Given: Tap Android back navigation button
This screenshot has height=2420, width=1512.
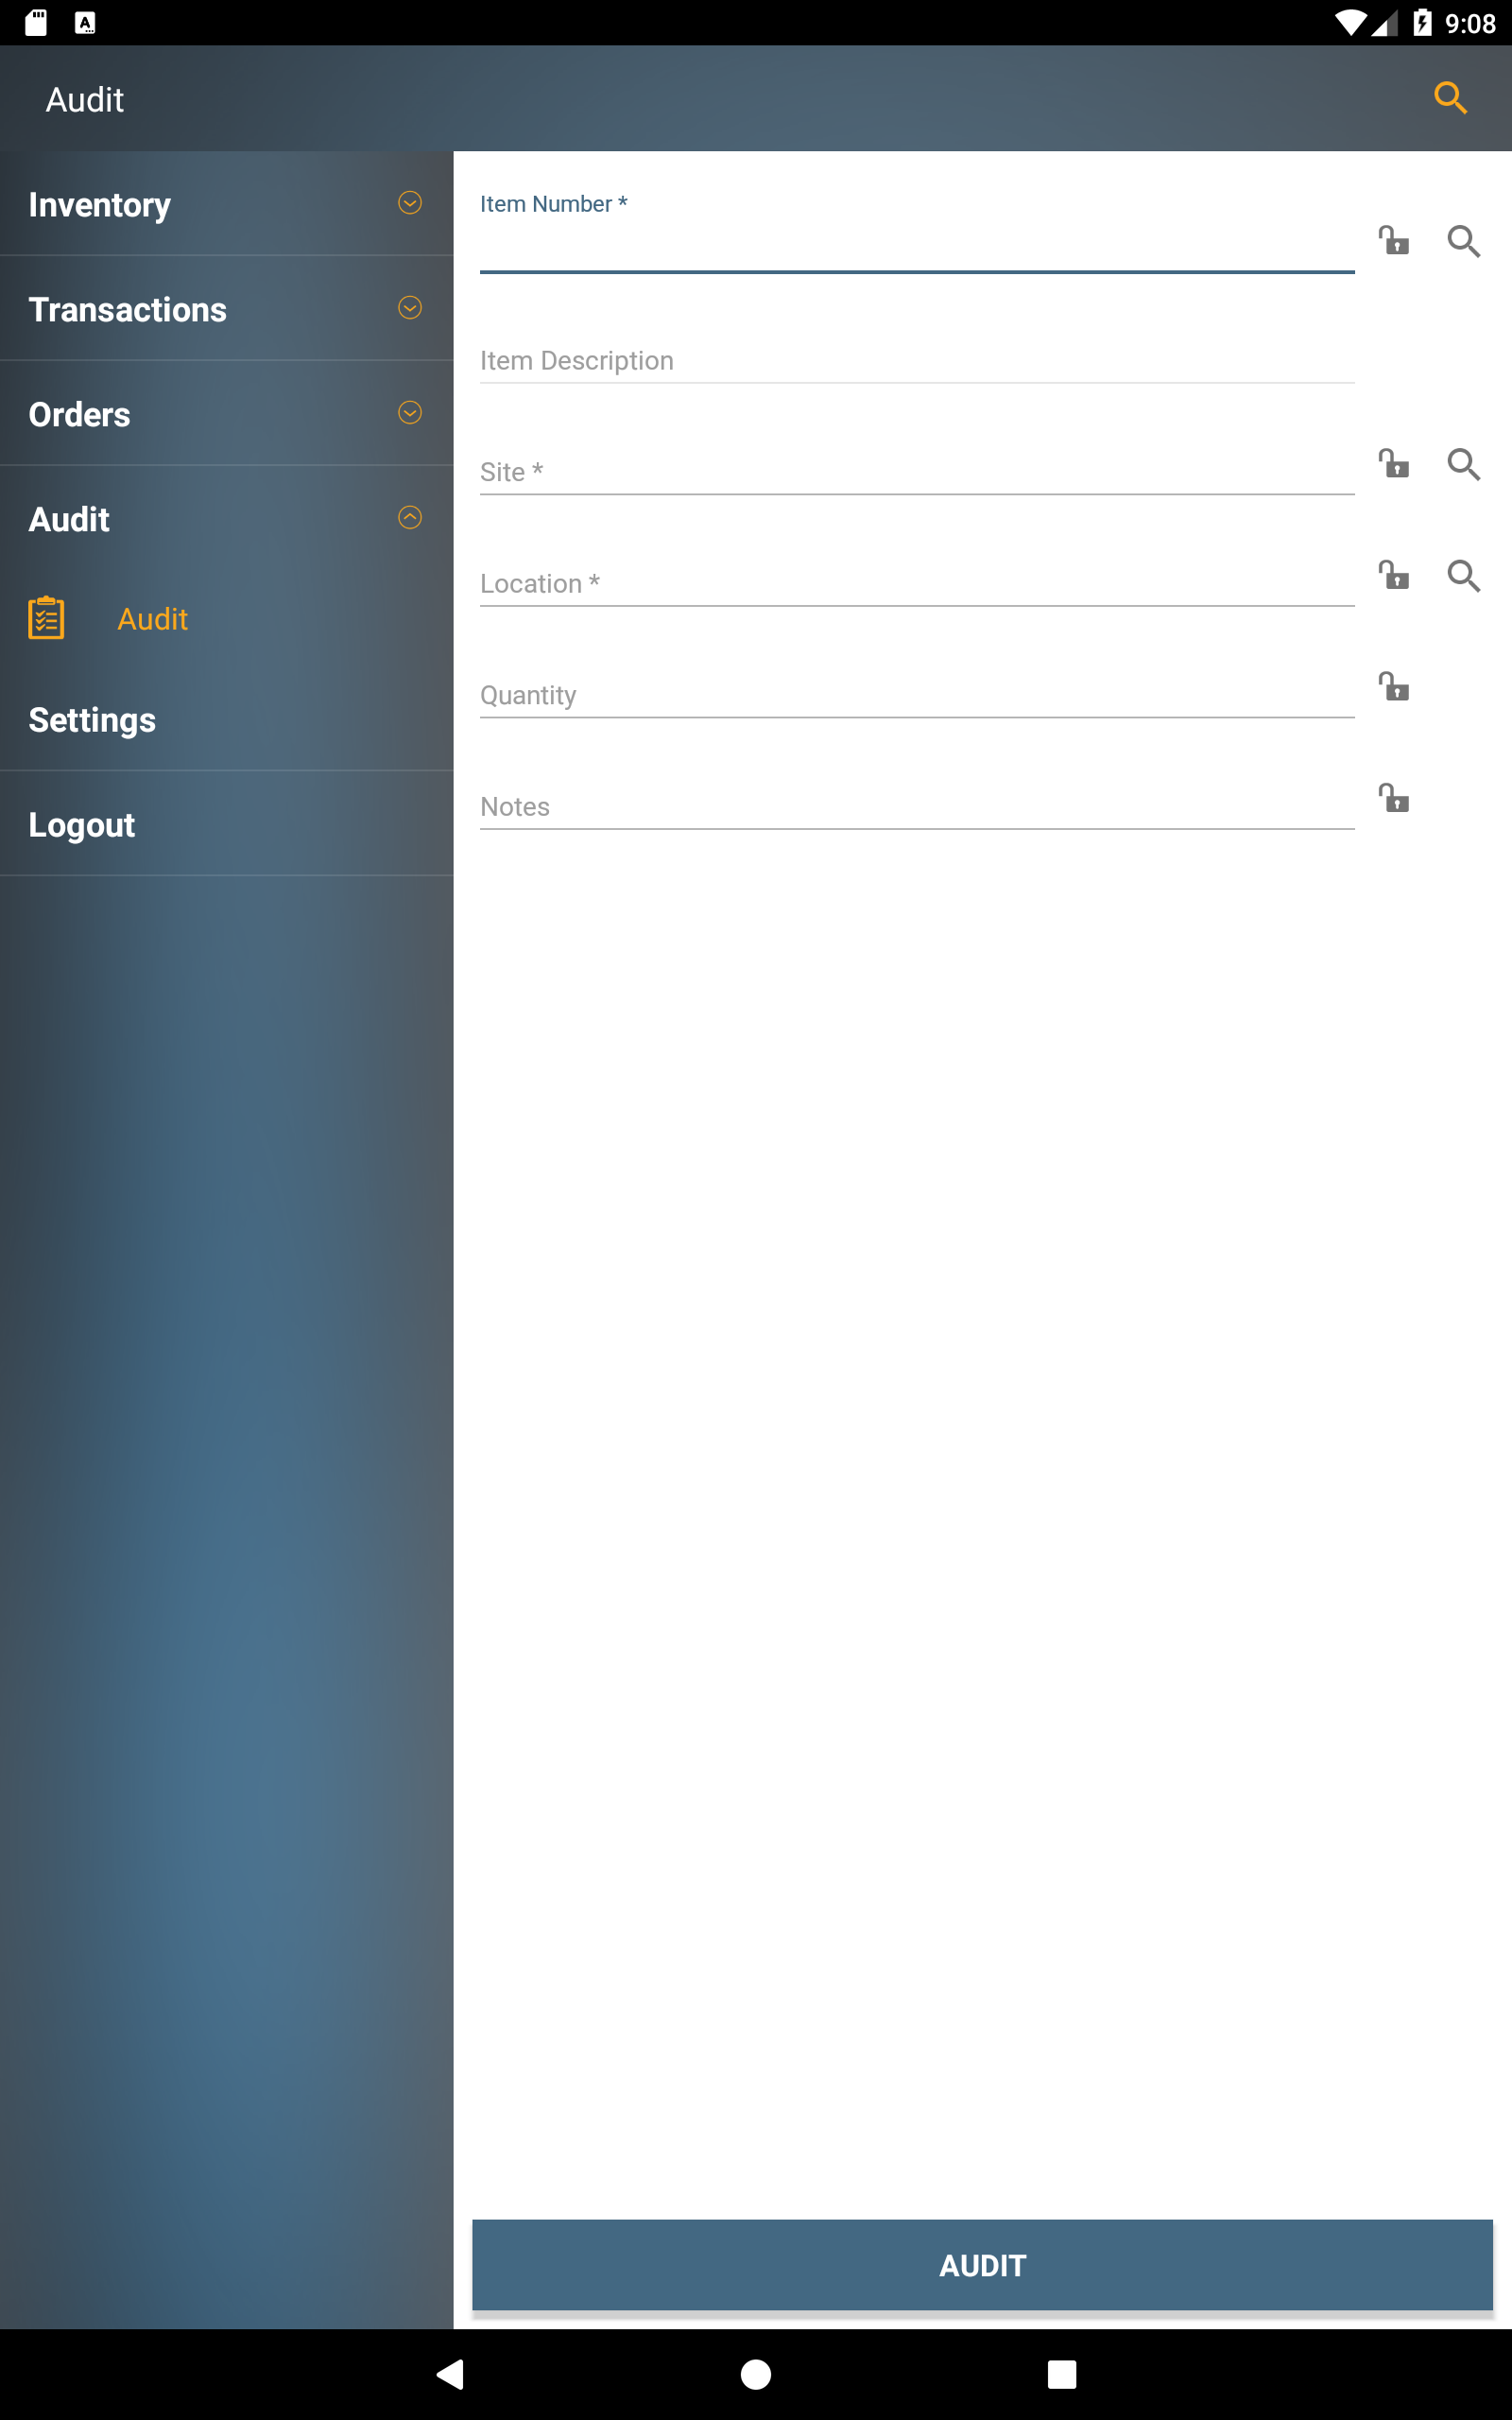Looking at the screenshot, I should pos(450,2374).
